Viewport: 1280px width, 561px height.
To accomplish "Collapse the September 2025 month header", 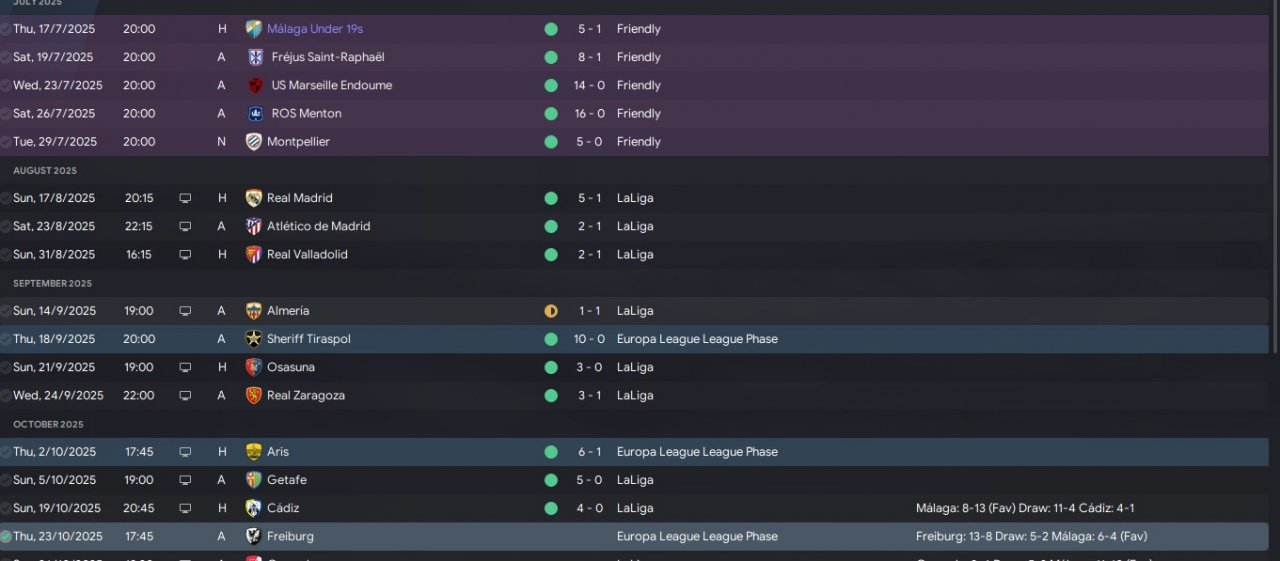I will [52, 284].
